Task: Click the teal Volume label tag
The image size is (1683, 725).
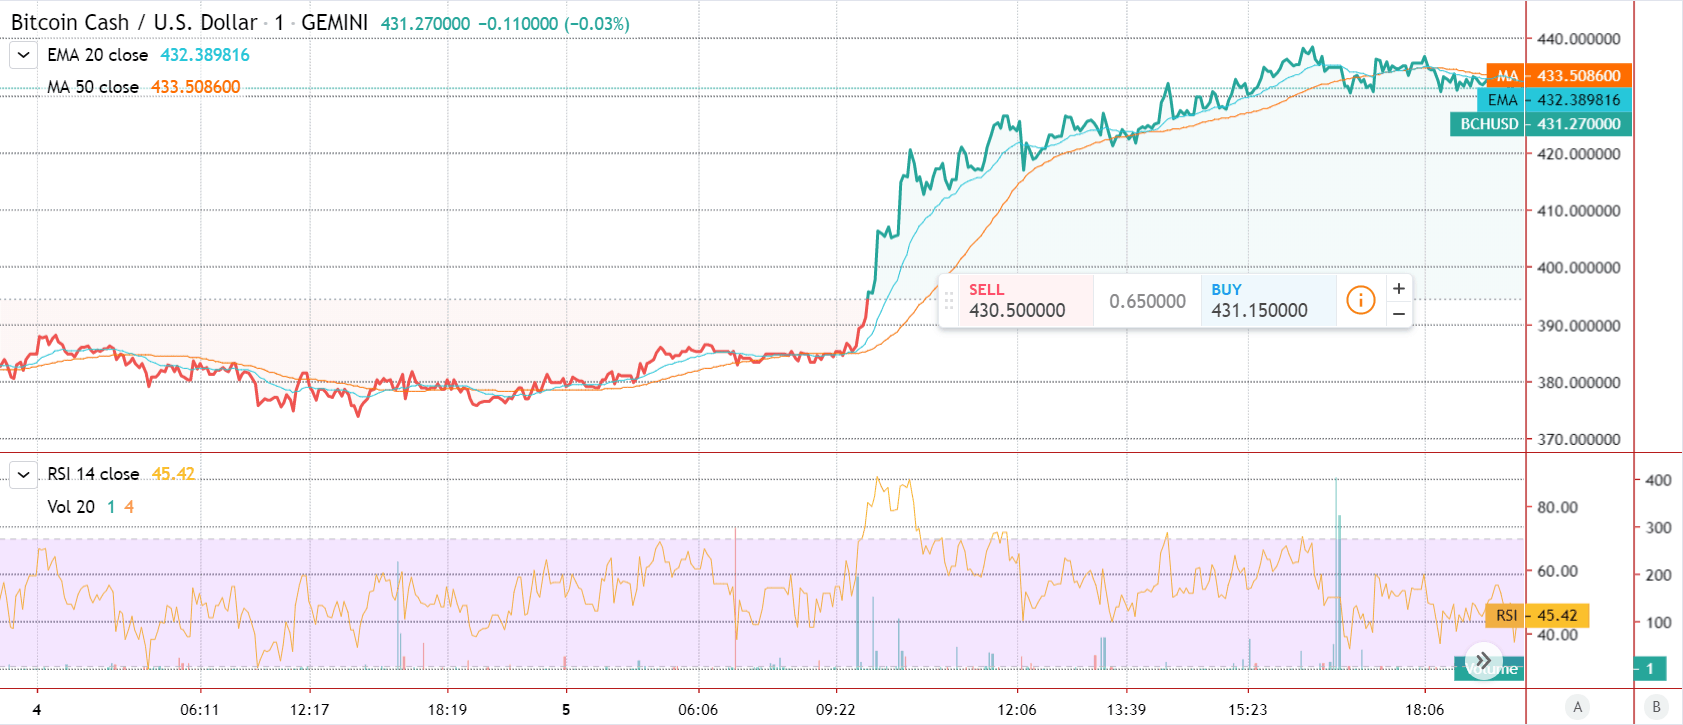Action: click(x=1490, y=669)
